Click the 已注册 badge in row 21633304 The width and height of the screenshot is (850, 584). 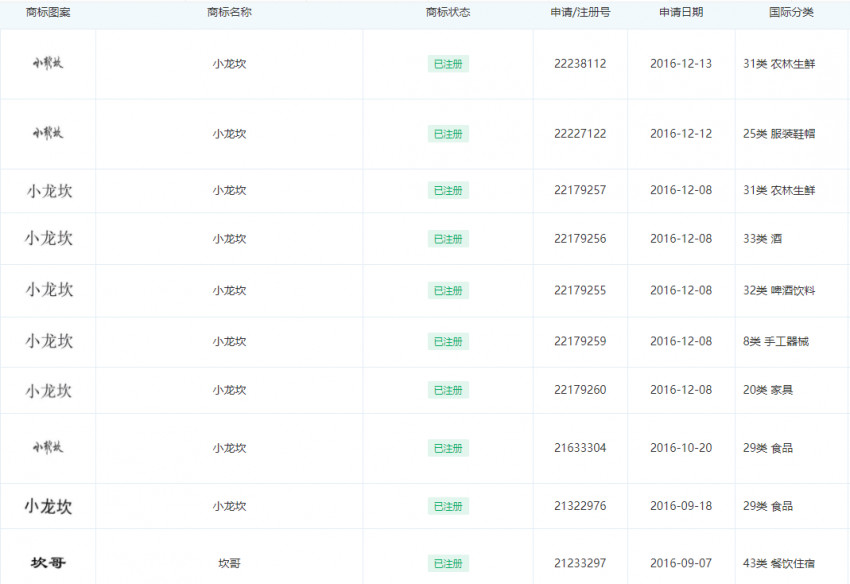point(448,448)
